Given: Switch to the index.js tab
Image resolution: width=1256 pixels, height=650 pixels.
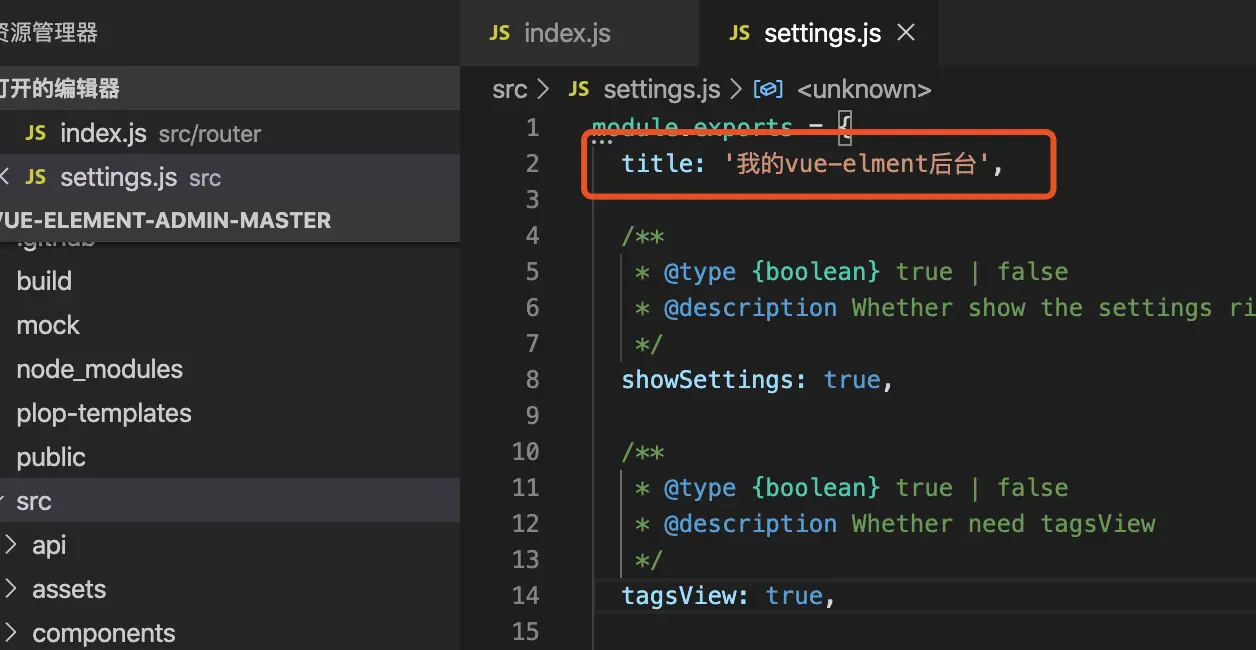Looking at the screenshot, I should (x=566, y=33).
